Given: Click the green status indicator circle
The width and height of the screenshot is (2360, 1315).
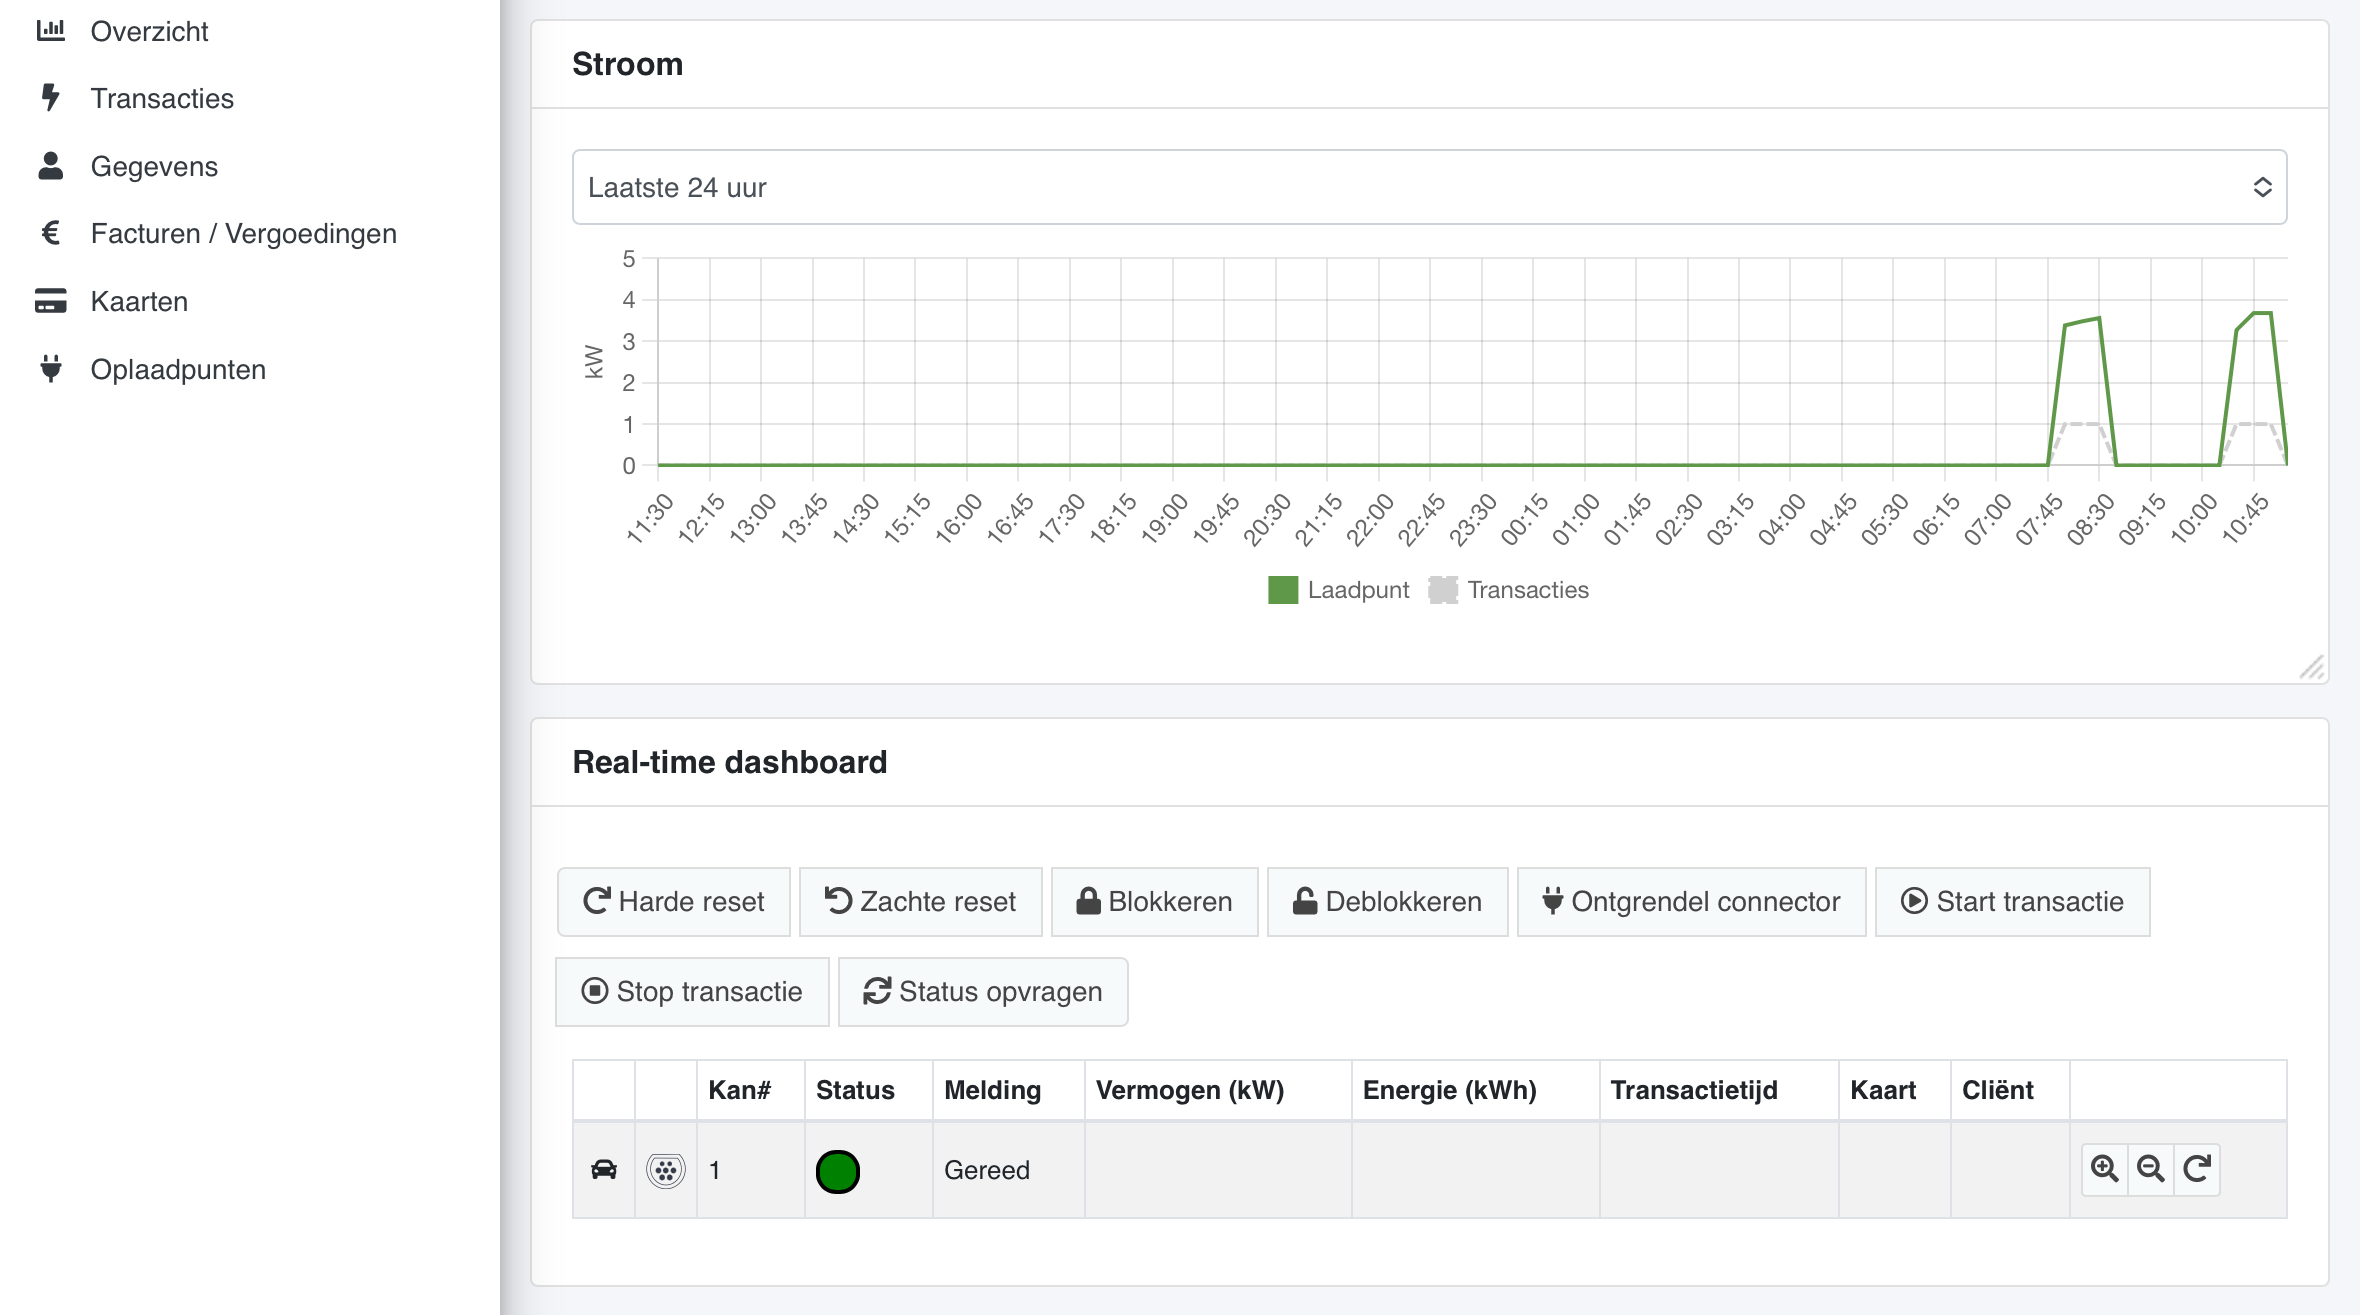Looking at the screenshot, I should (x=838, y=1171).
